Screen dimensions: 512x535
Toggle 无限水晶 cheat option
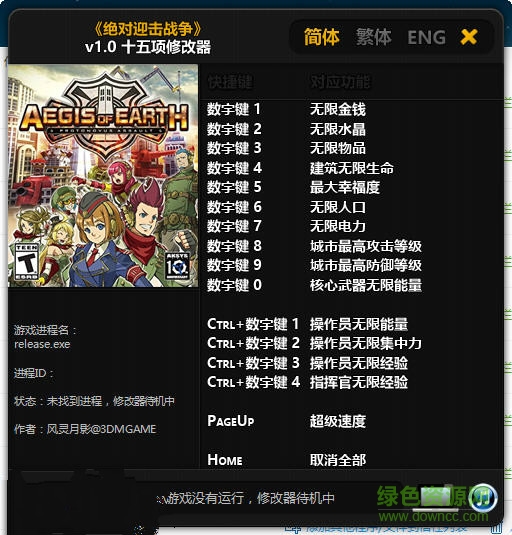(x=338, y=129)
